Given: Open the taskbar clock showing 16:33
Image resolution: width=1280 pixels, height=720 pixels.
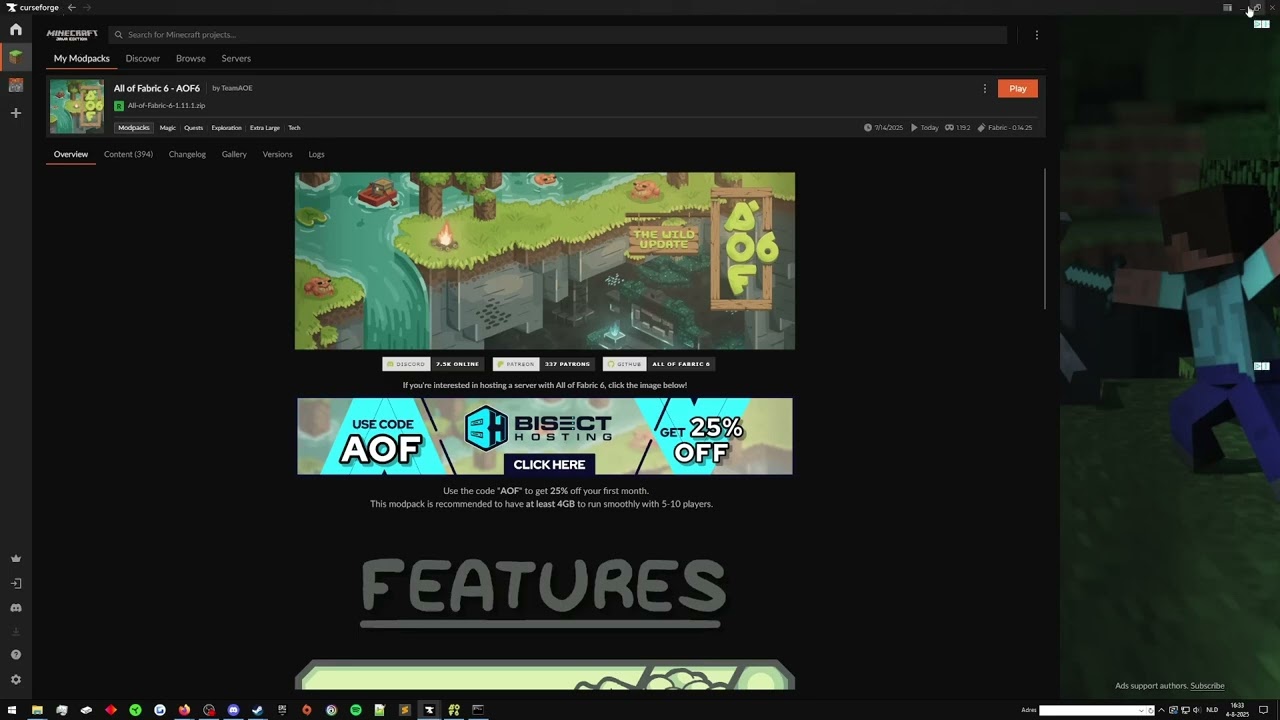Looking at the screenshot, I should tap(1238, 710).
